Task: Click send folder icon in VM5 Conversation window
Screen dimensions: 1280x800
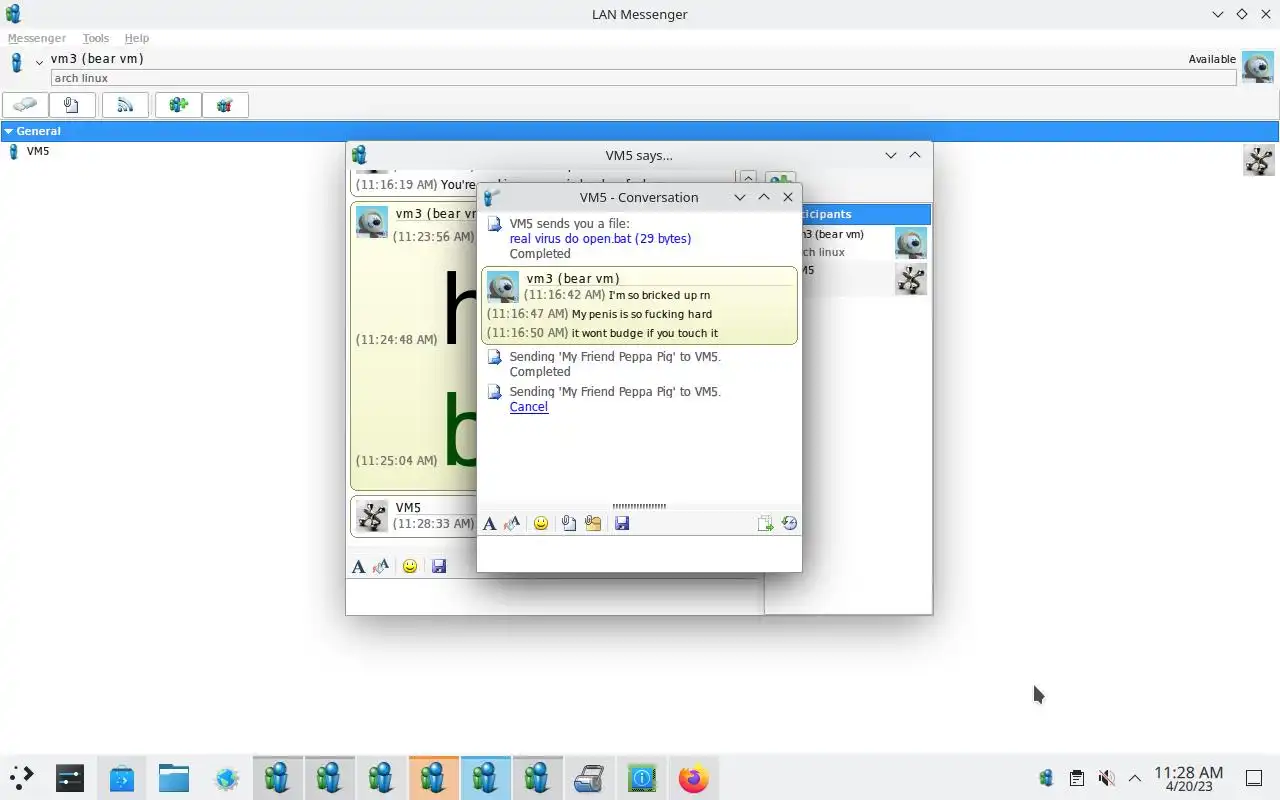Action: 593,523
